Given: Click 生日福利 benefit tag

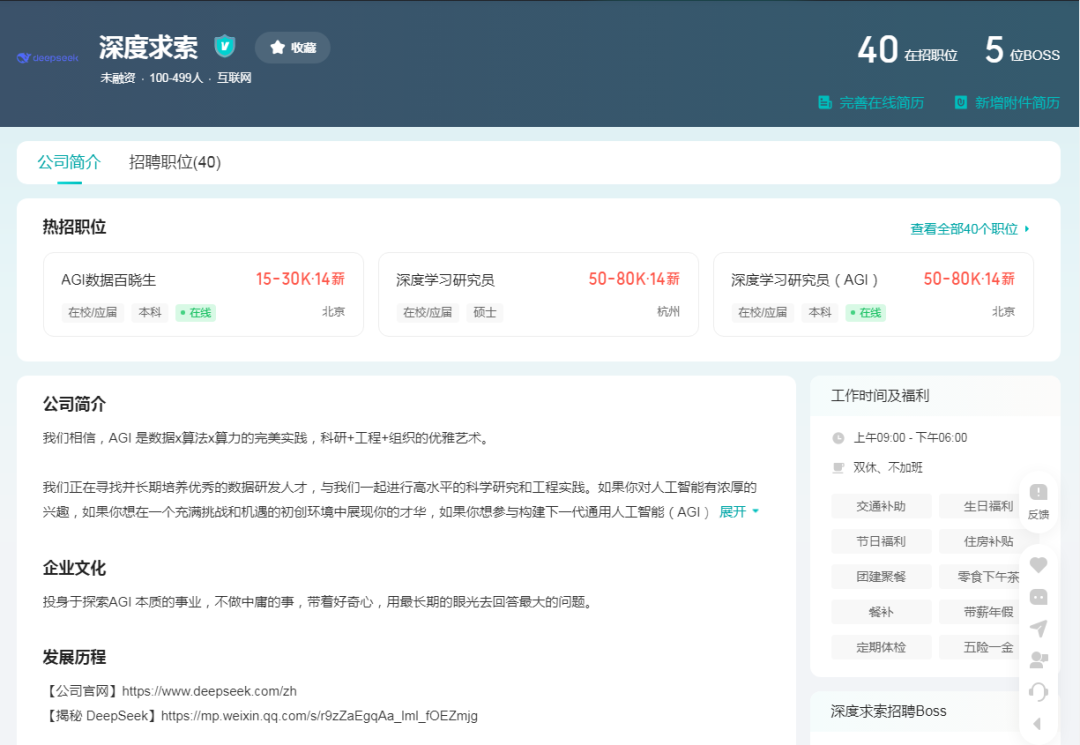Looking at the screenshot, I should pos(988,506).
